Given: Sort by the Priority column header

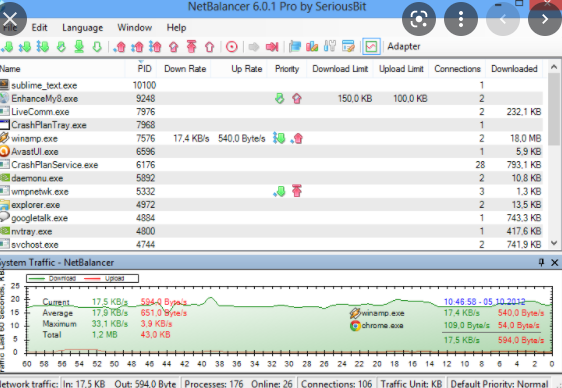Looking at the screenshot, I should (287, 69).
